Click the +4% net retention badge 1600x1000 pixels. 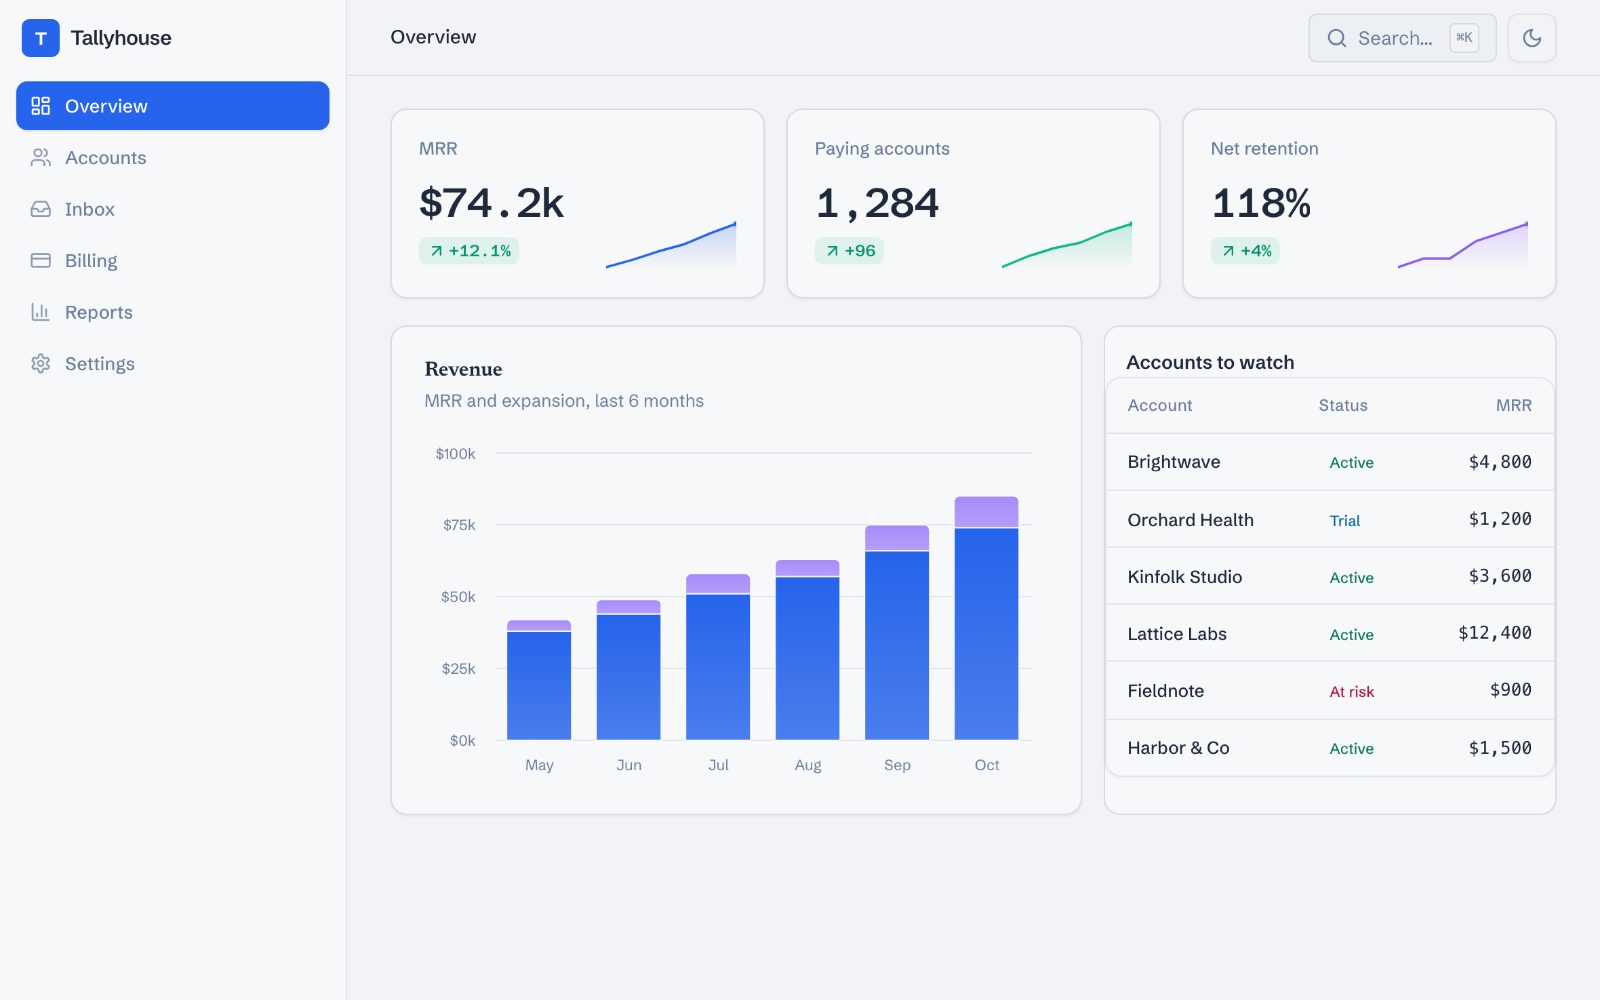[1245, 251]
